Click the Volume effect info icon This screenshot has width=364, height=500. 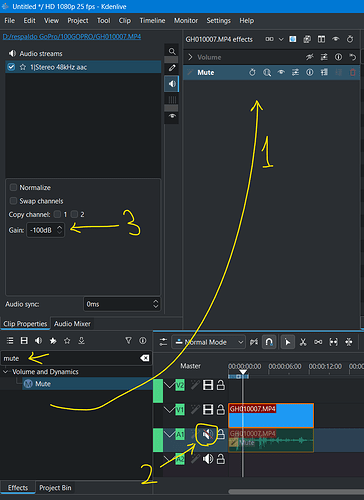[338, 57]
